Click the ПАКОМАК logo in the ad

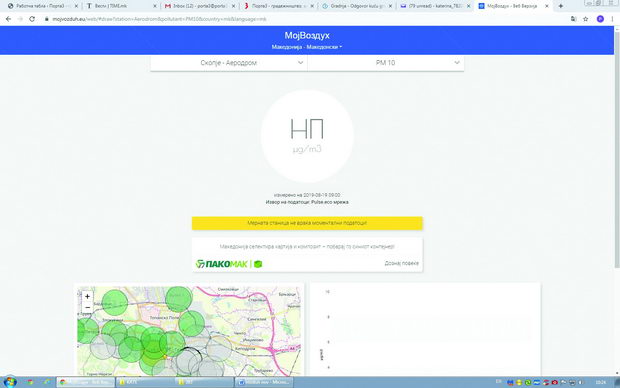tap(229, 264)
